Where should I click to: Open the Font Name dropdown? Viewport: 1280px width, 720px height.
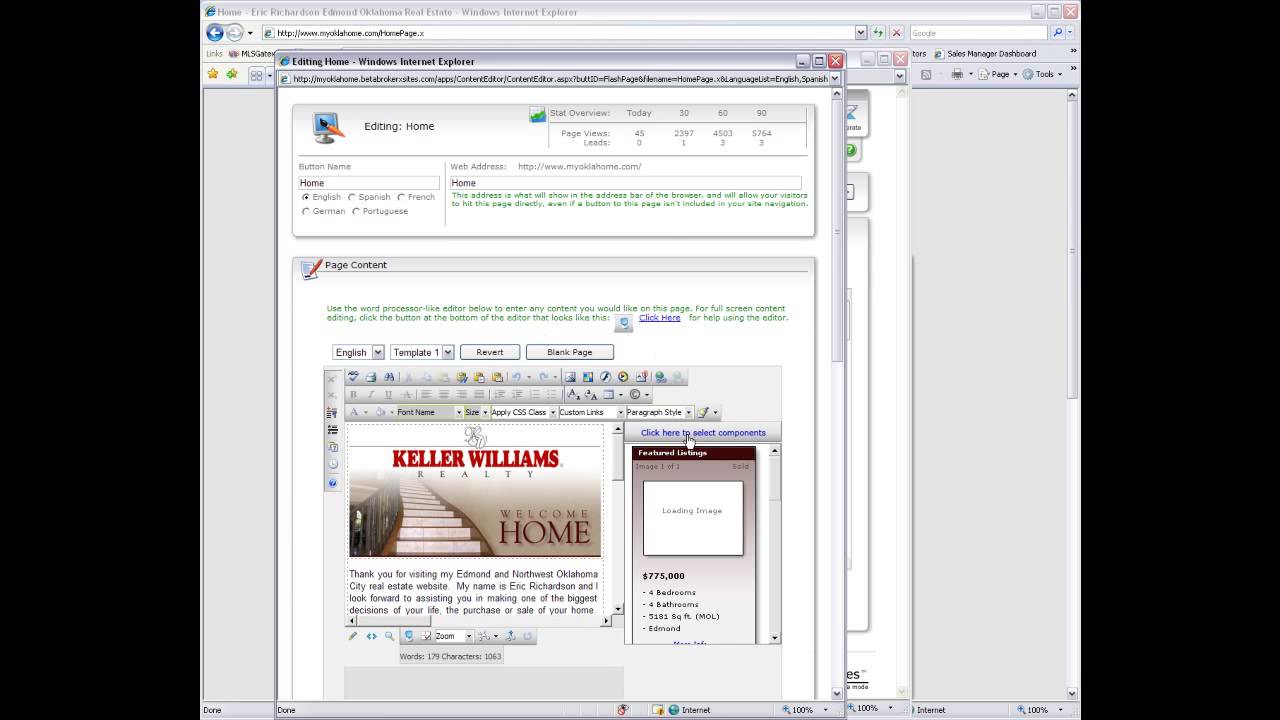point(430,412)
